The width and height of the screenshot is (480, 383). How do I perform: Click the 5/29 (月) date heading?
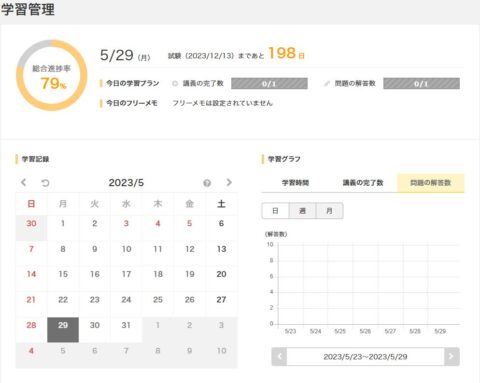(x=125, y=55)
